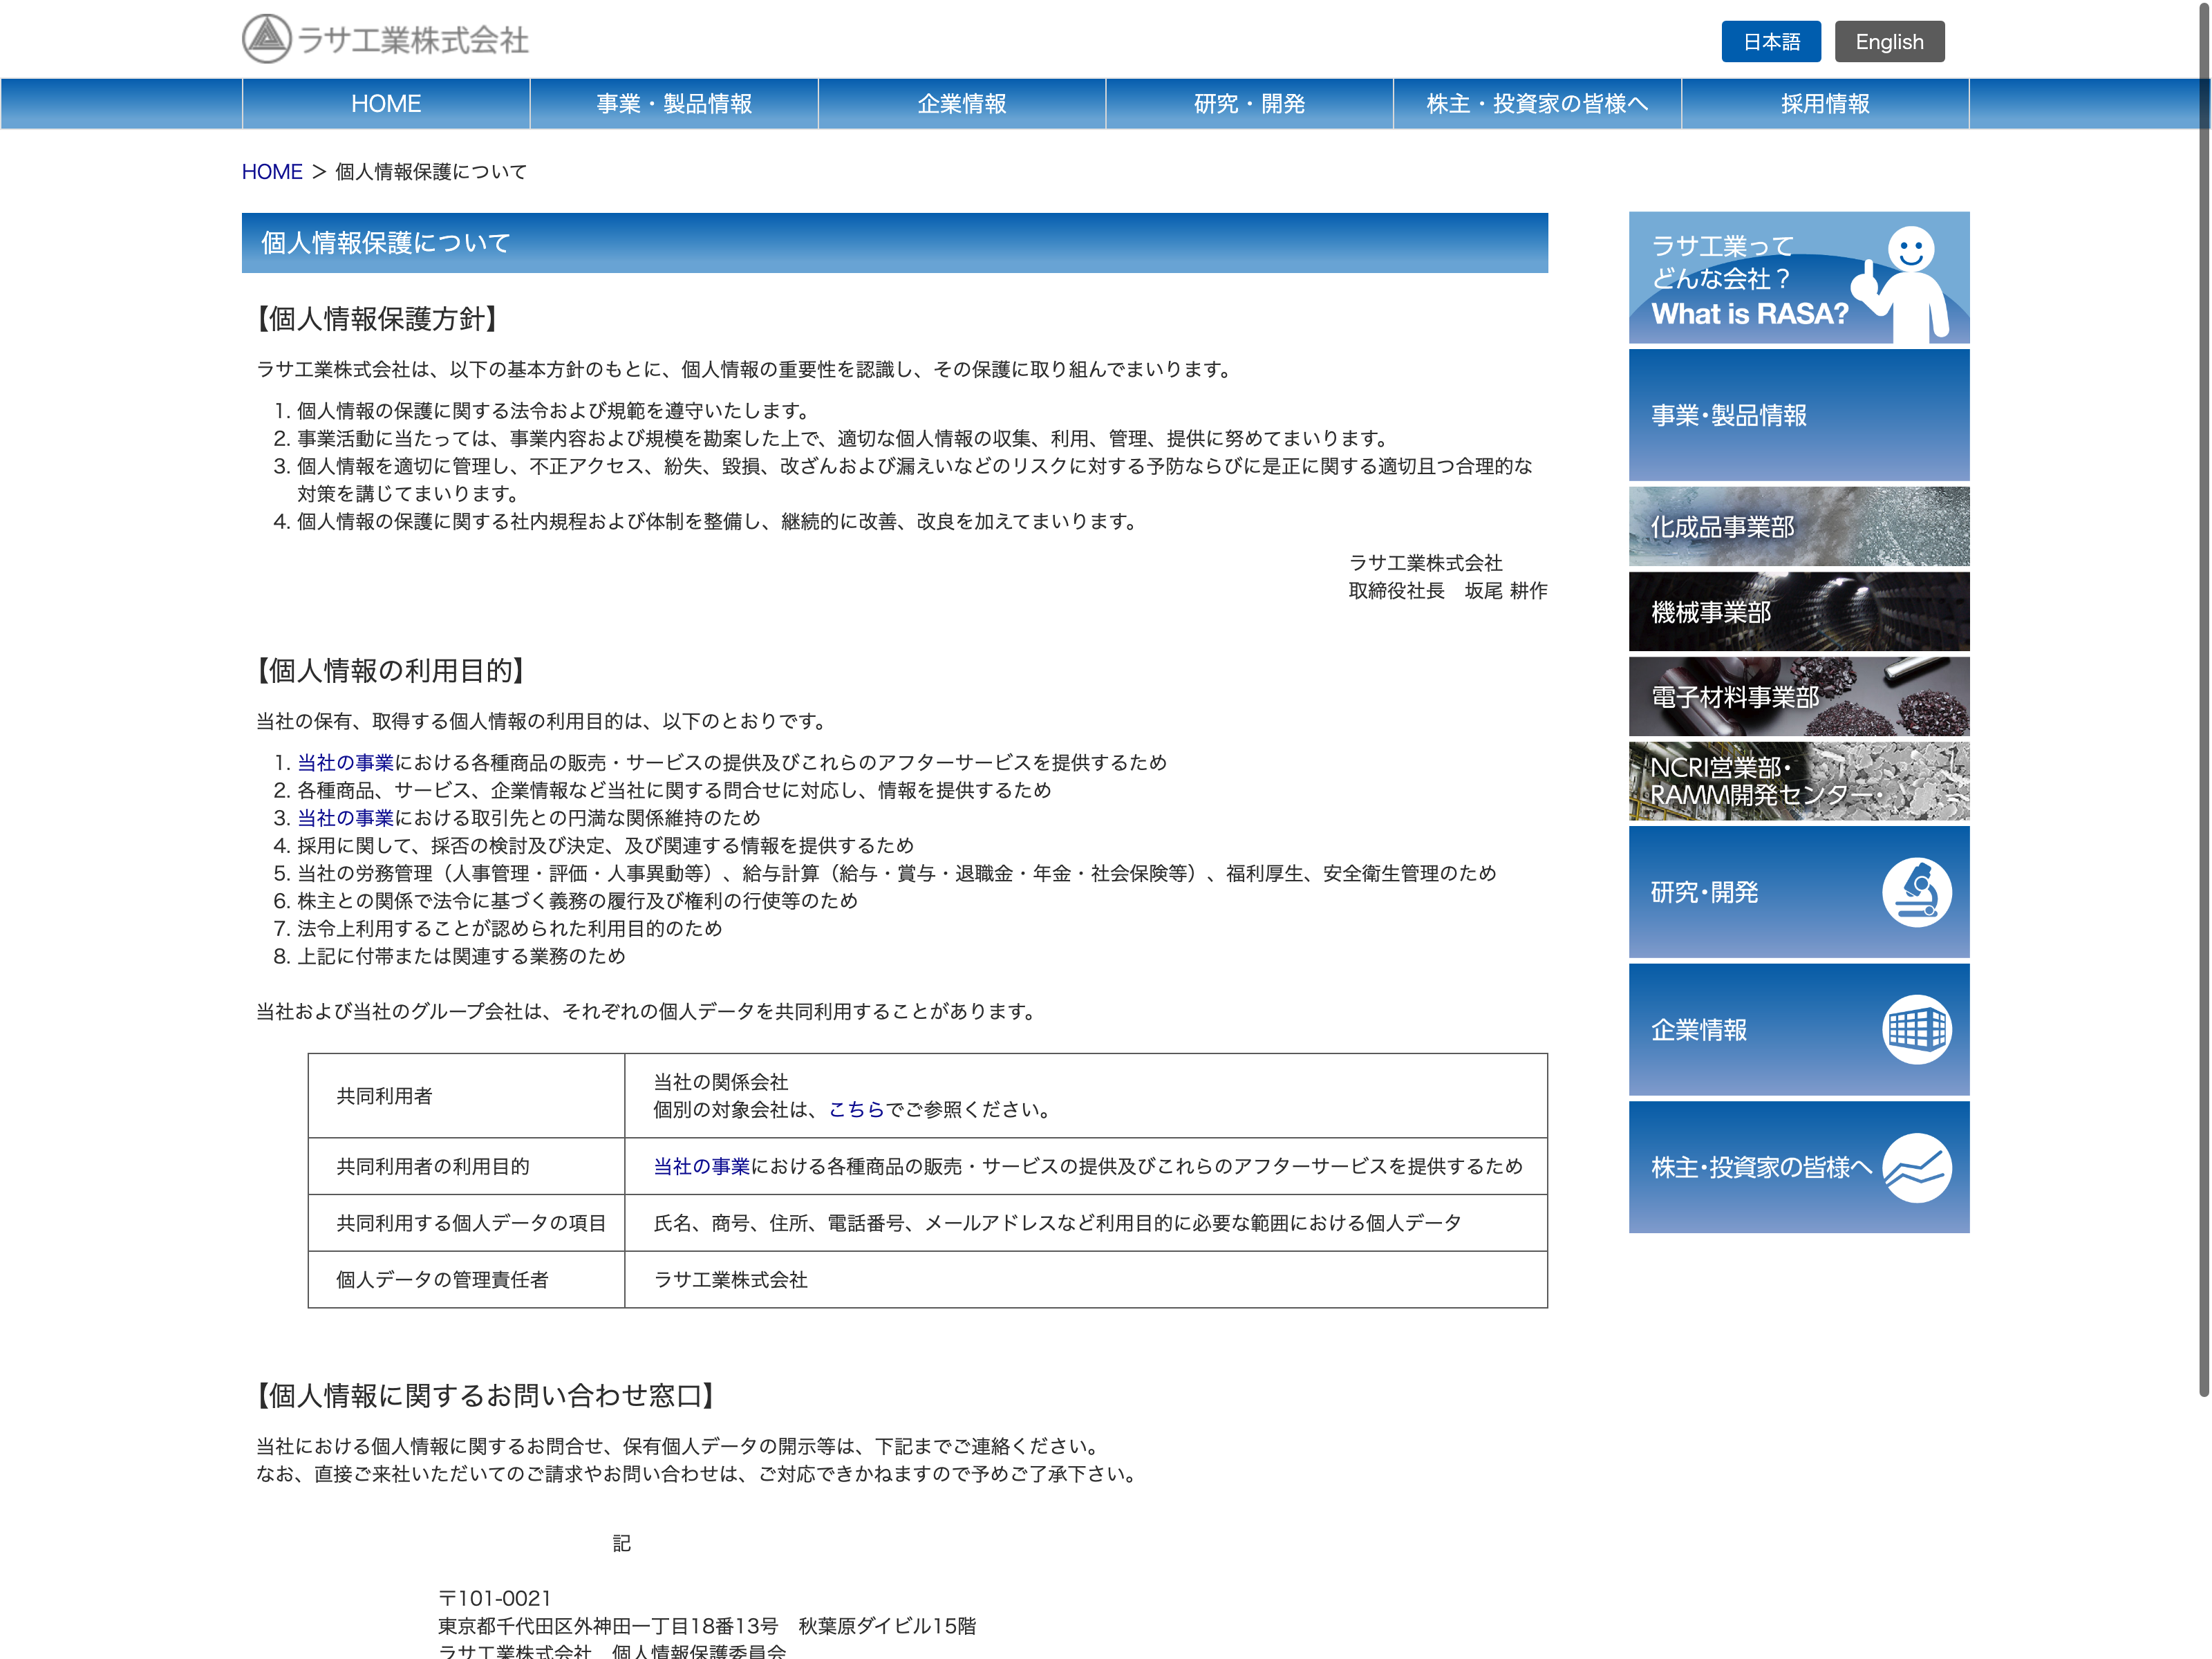Open the HOME navigation menu item
This screenshot has height=1659, width=2212.
(386, 104)
